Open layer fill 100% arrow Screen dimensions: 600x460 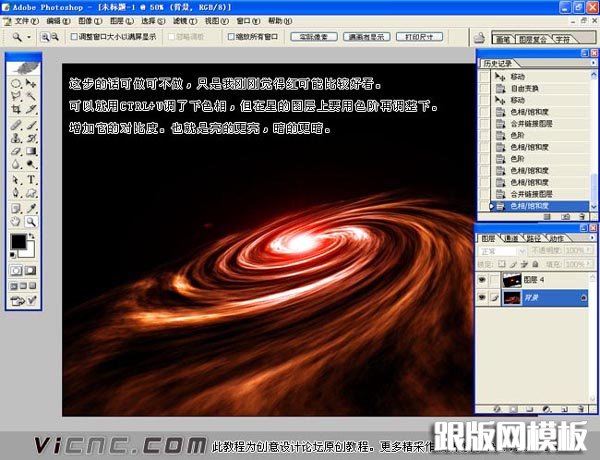pyautogui.click(x=589, y=264)
